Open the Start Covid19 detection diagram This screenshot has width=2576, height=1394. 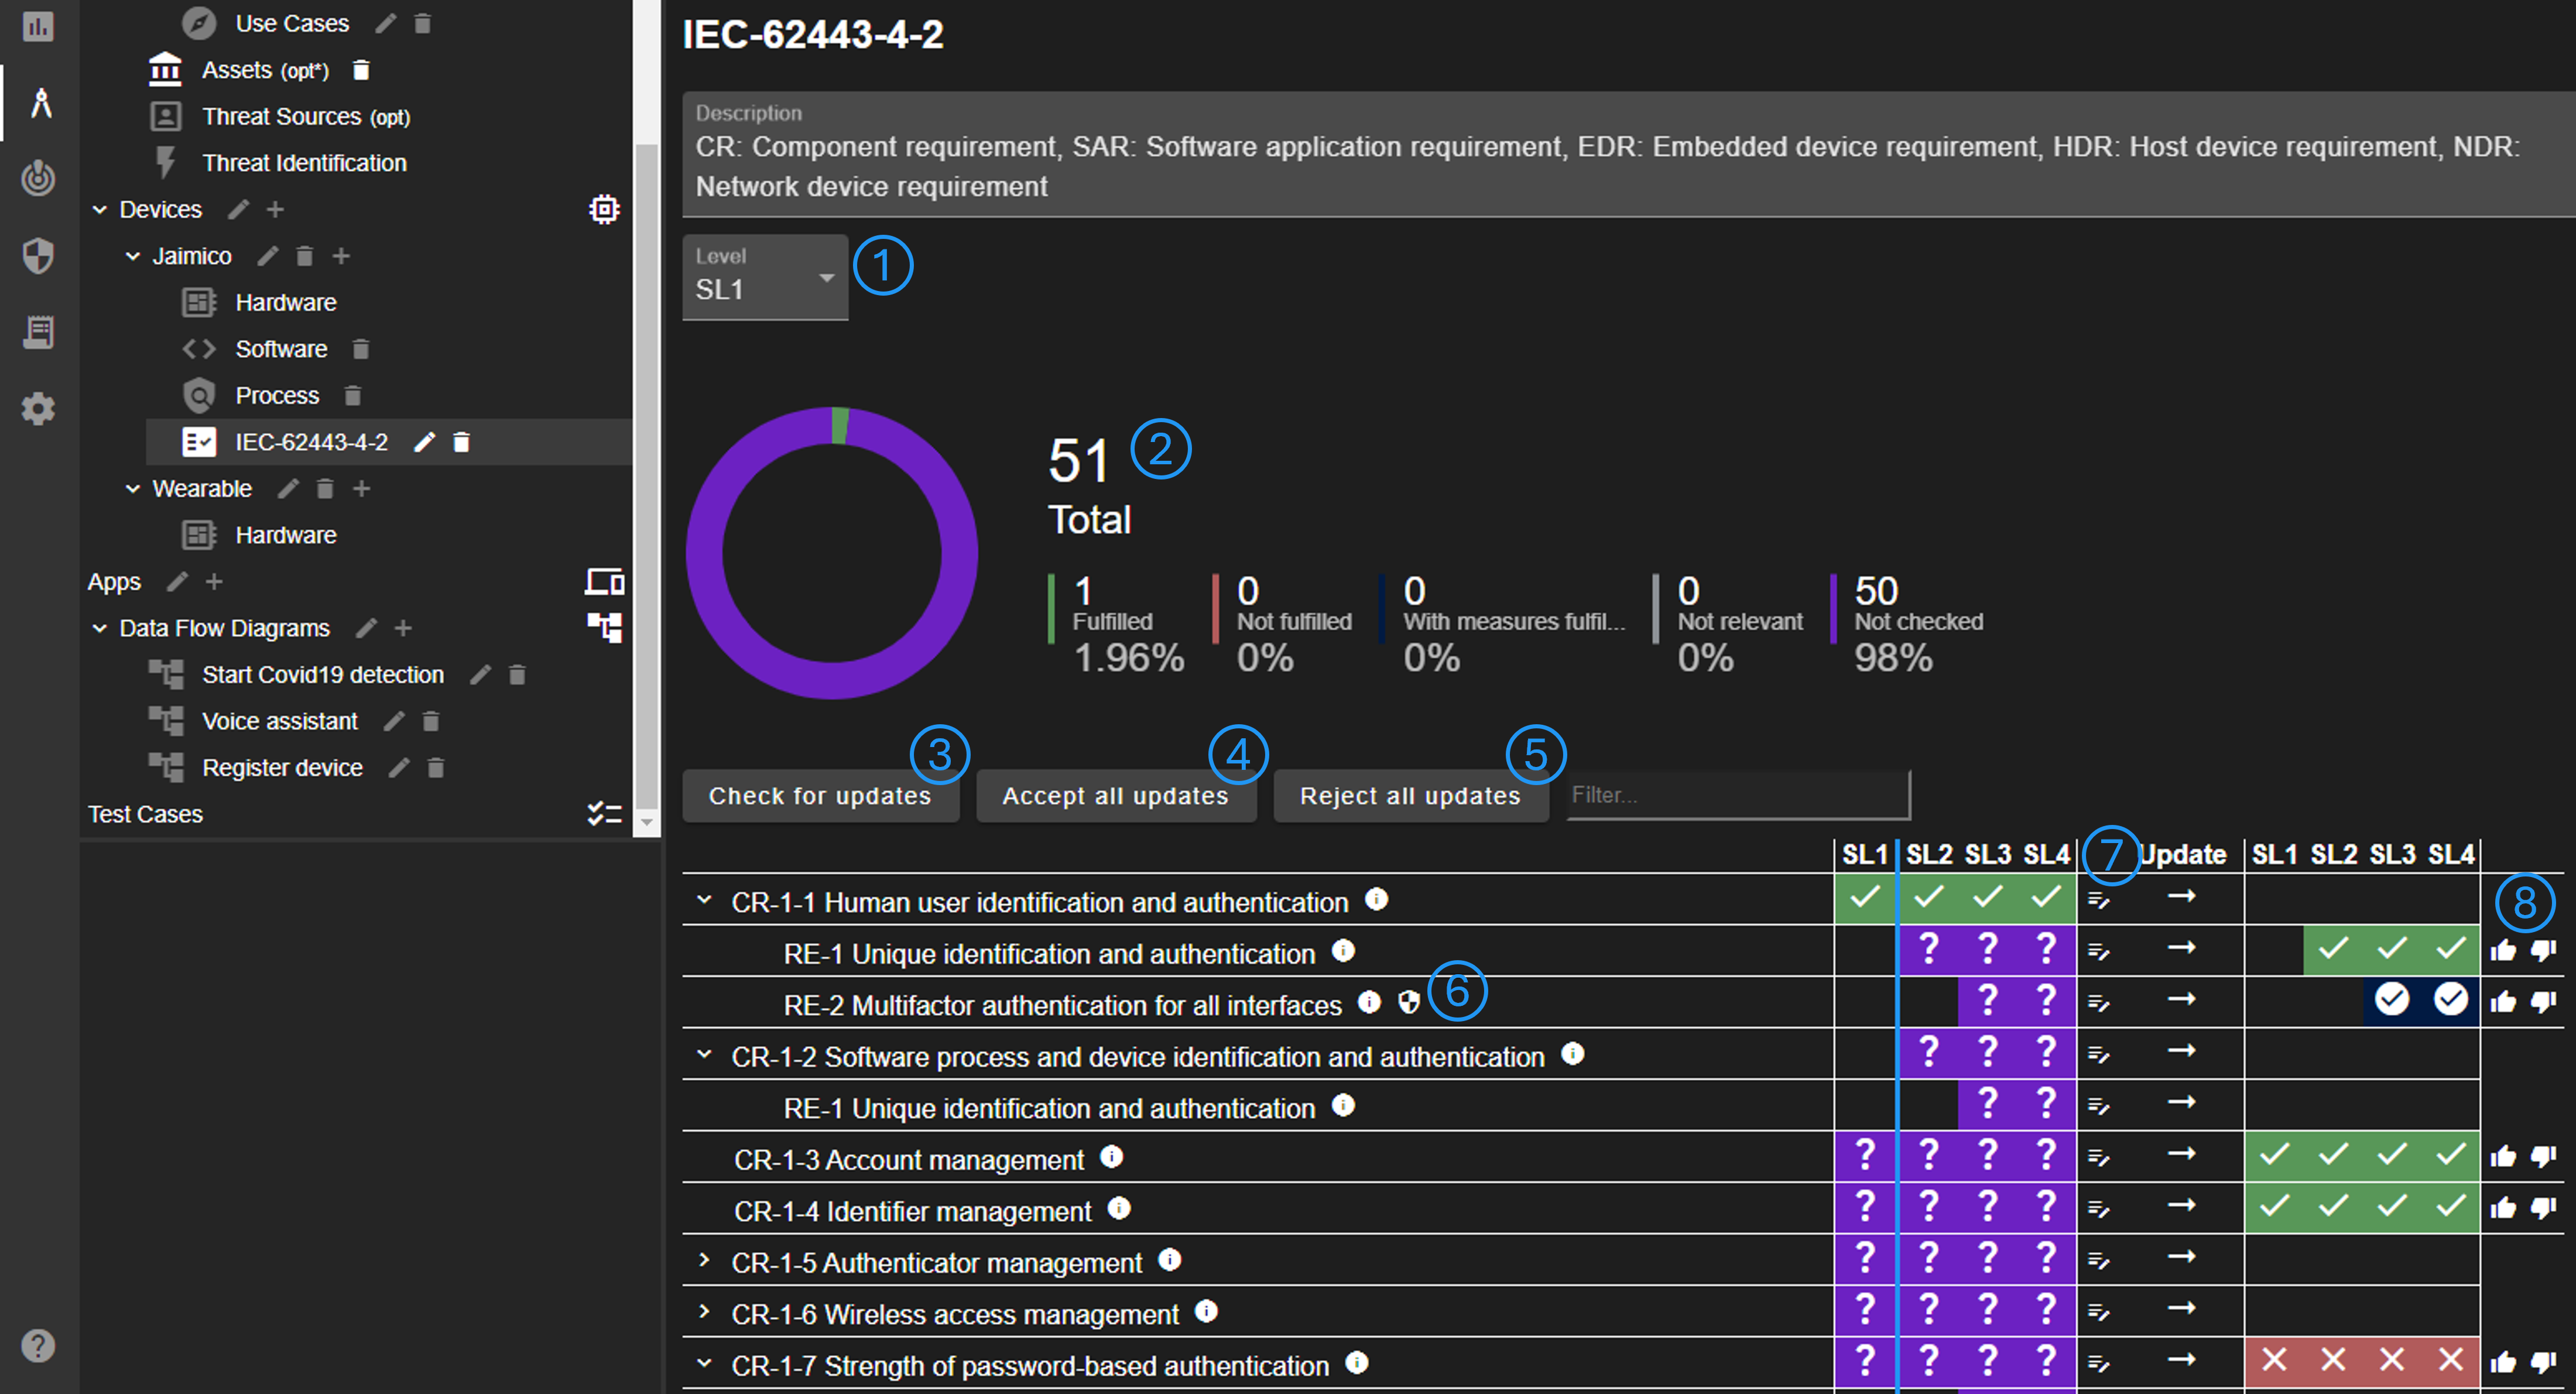pyautogui.click(x=322, y=675)
